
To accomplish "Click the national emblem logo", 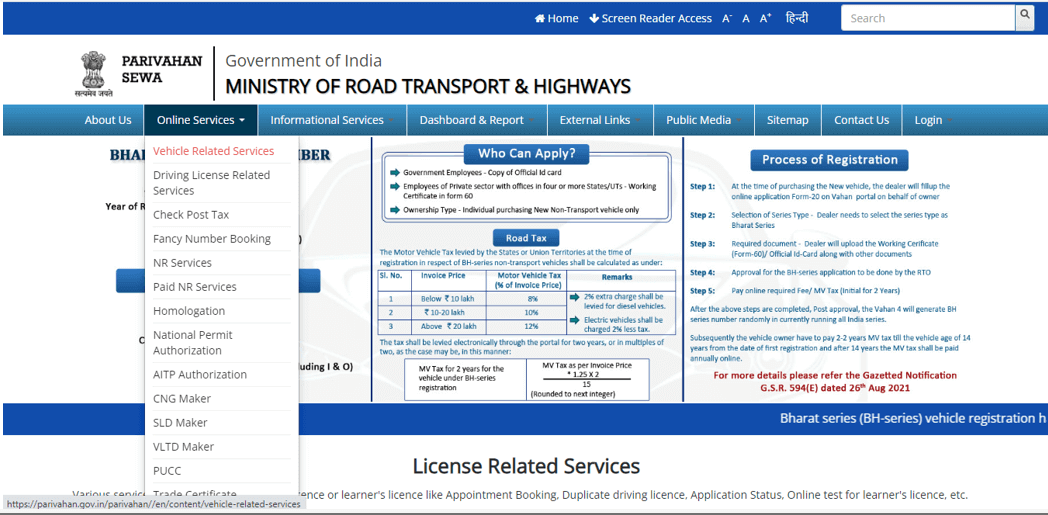I will (93, 75).
